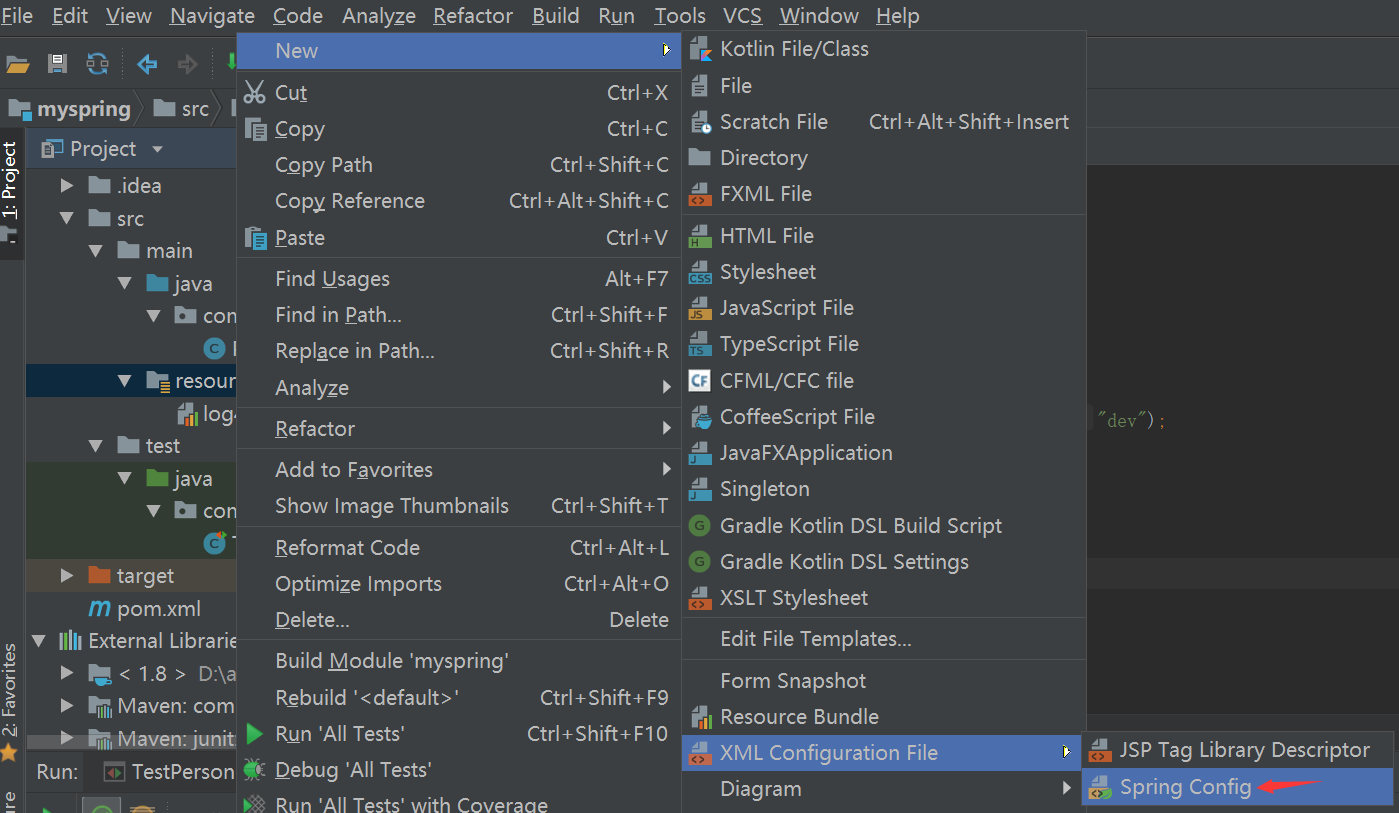Select Singleton template entry
1399x813 pixels.
tap(883, 489)
